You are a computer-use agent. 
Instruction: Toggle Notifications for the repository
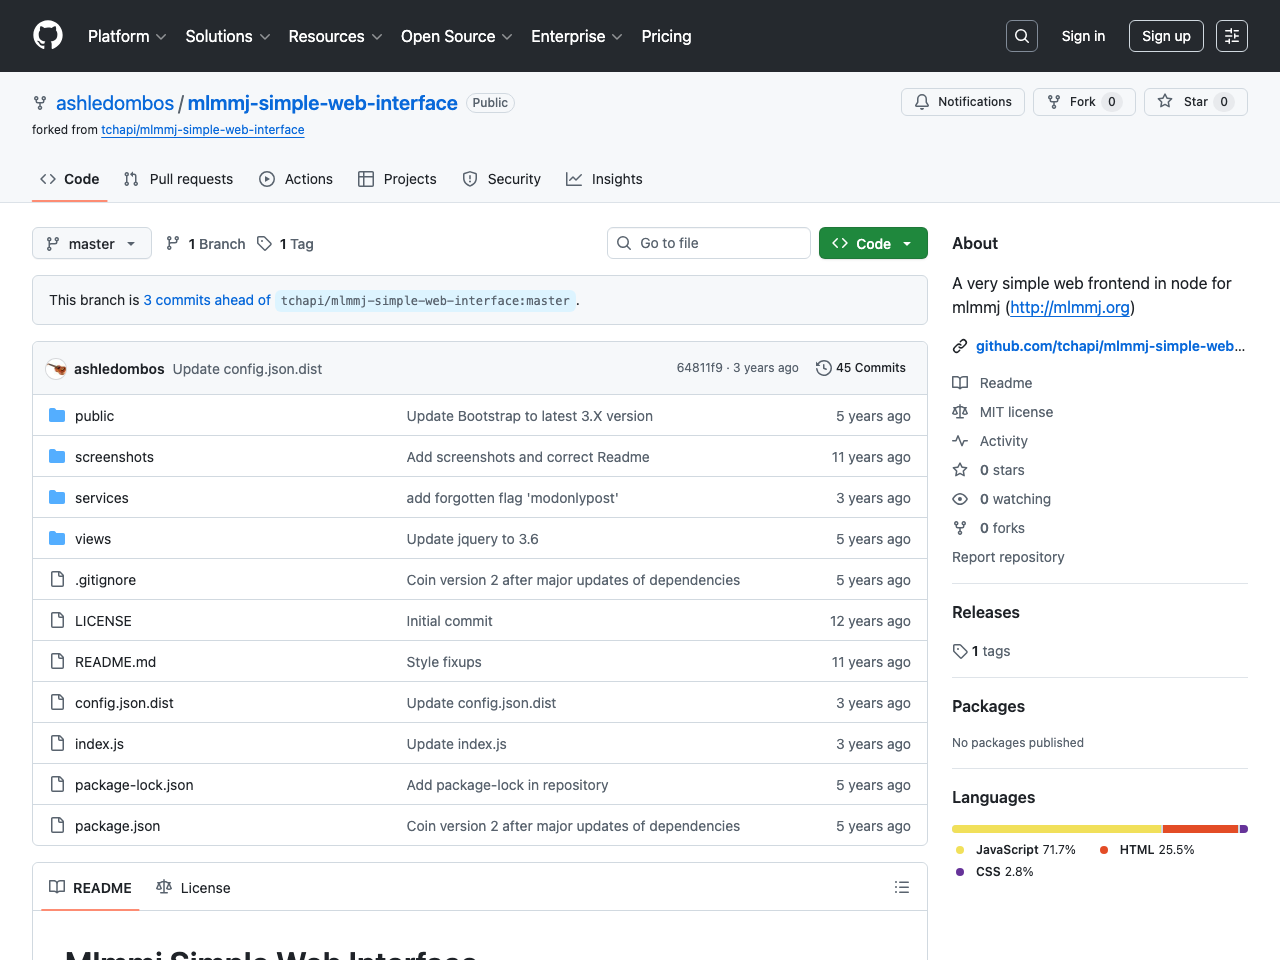tap(962, 102)
